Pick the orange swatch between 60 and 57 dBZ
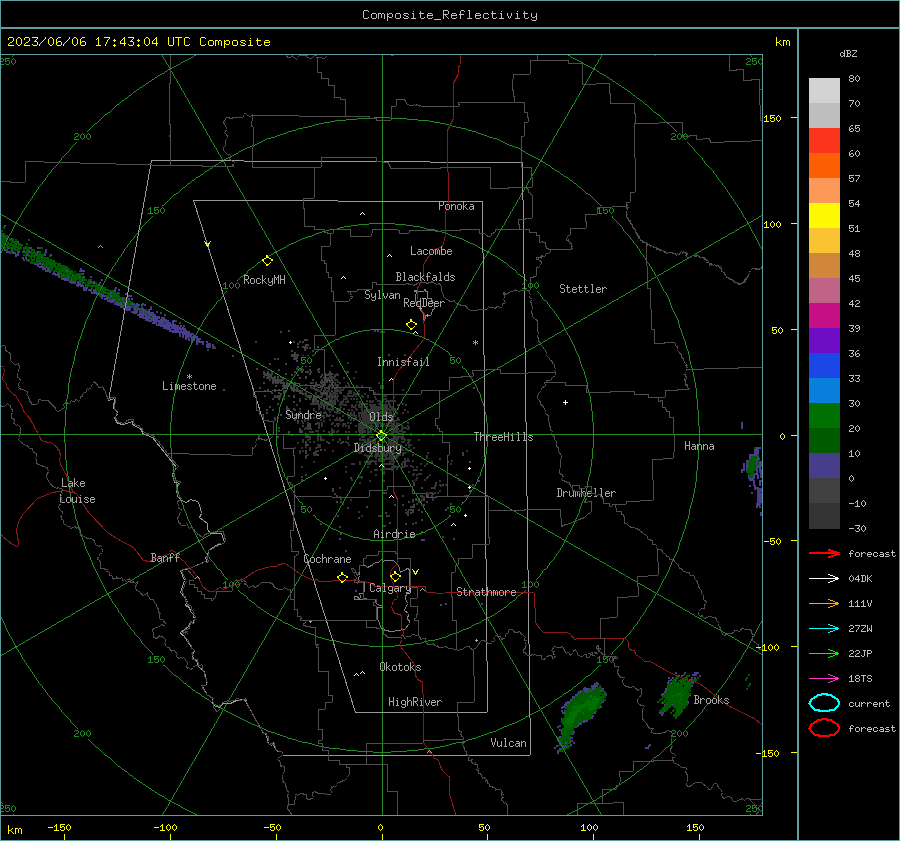The height and width of the screenshot is (841, 900). point(824,165)
